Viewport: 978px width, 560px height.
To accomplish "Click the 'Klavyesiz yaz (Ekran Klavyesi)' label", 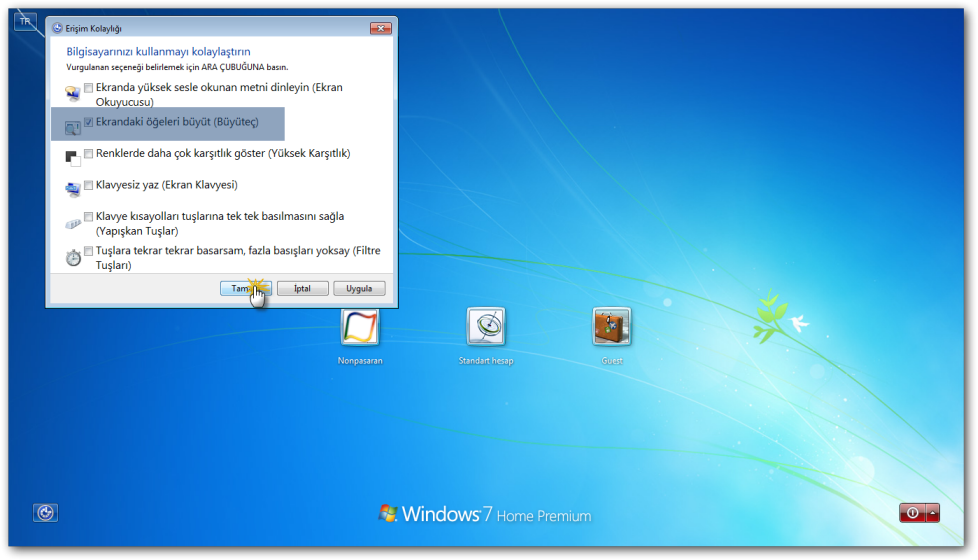I will 167,185.
